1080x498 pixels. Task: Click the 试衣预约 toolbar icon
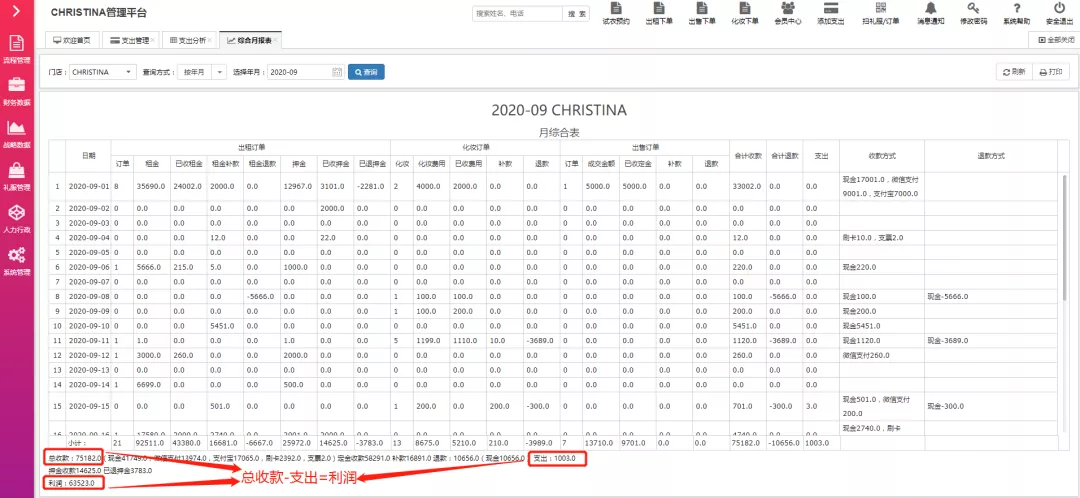[616, 14]
